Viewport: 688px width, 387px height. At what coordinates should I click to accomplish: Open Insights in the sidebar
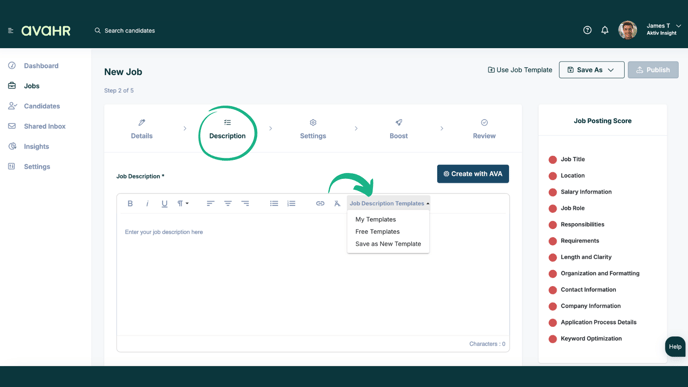click(x=36, y=147)
